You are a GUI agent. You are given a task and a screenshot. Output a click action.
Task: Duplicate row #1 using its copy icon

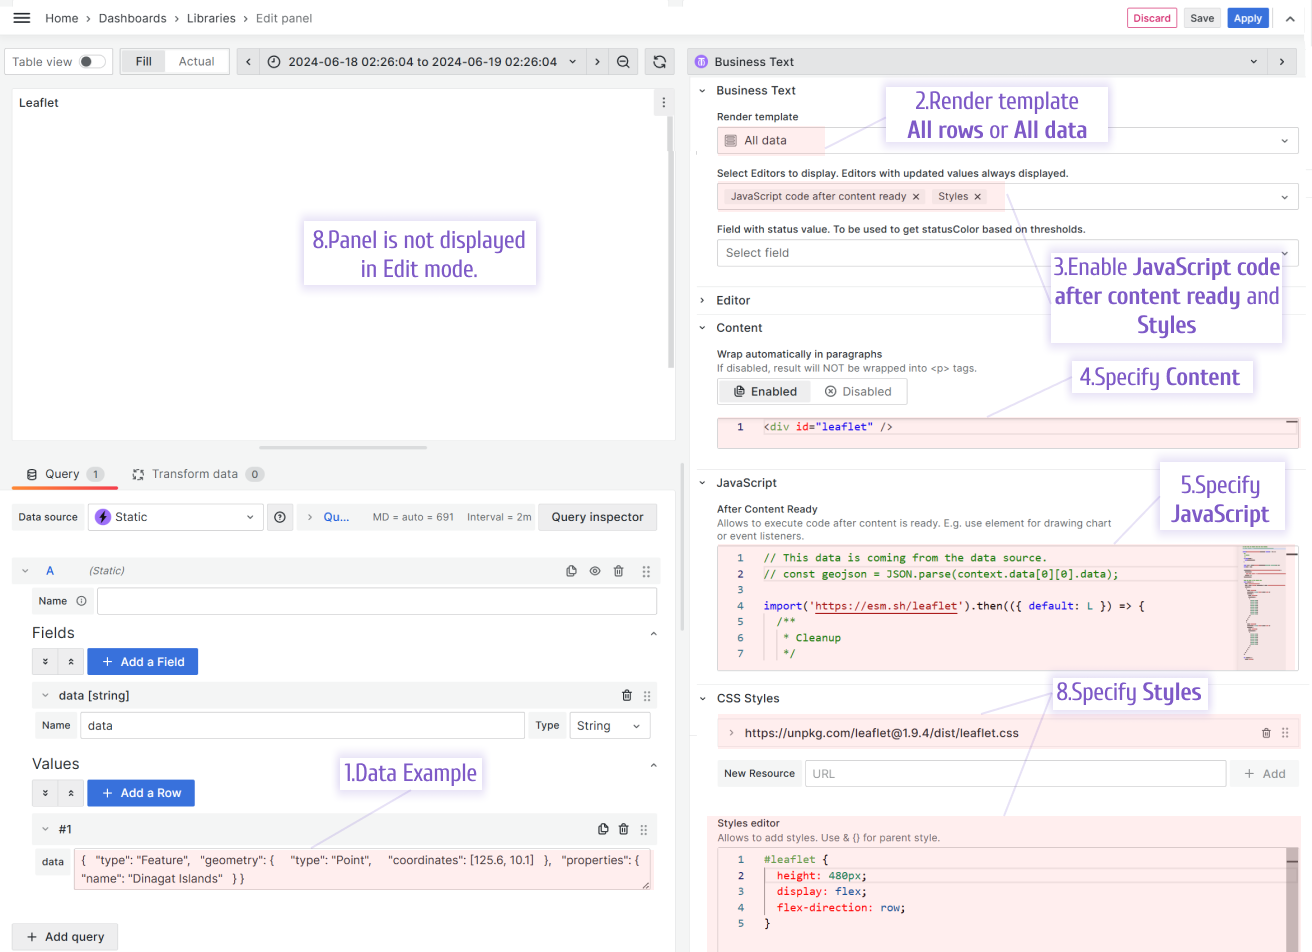[603, 828]
